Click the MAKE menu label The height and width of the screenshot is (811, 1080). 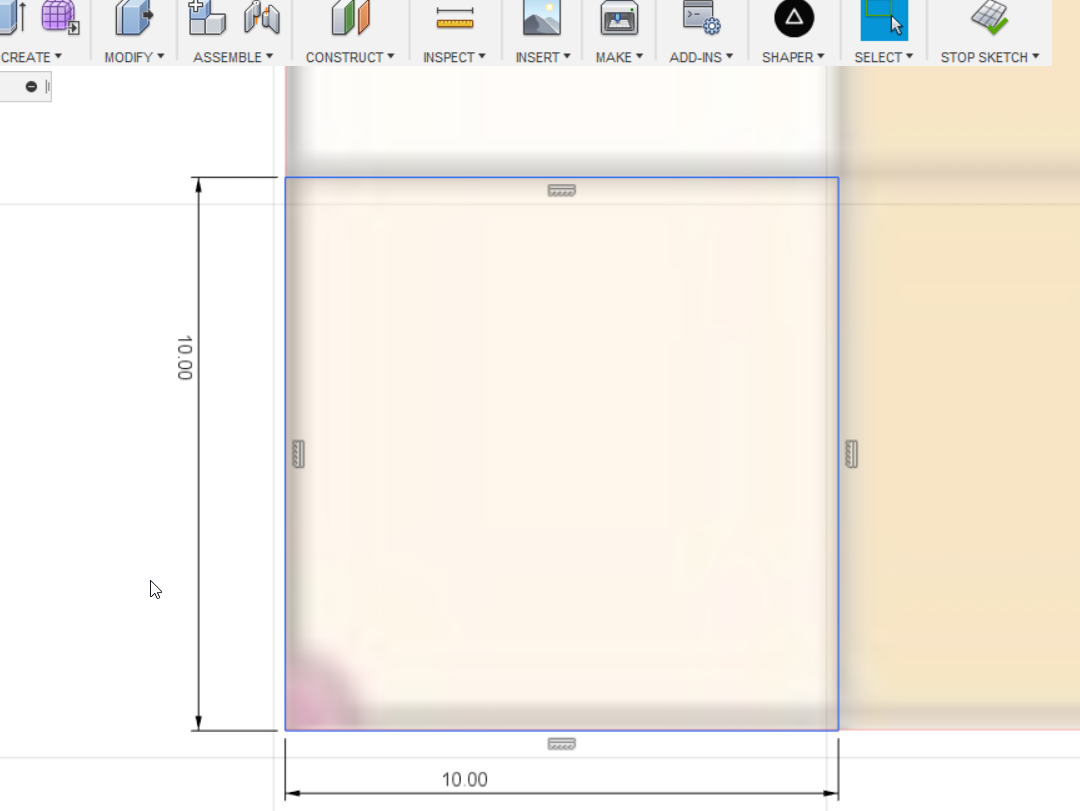(x=614, y=57)
